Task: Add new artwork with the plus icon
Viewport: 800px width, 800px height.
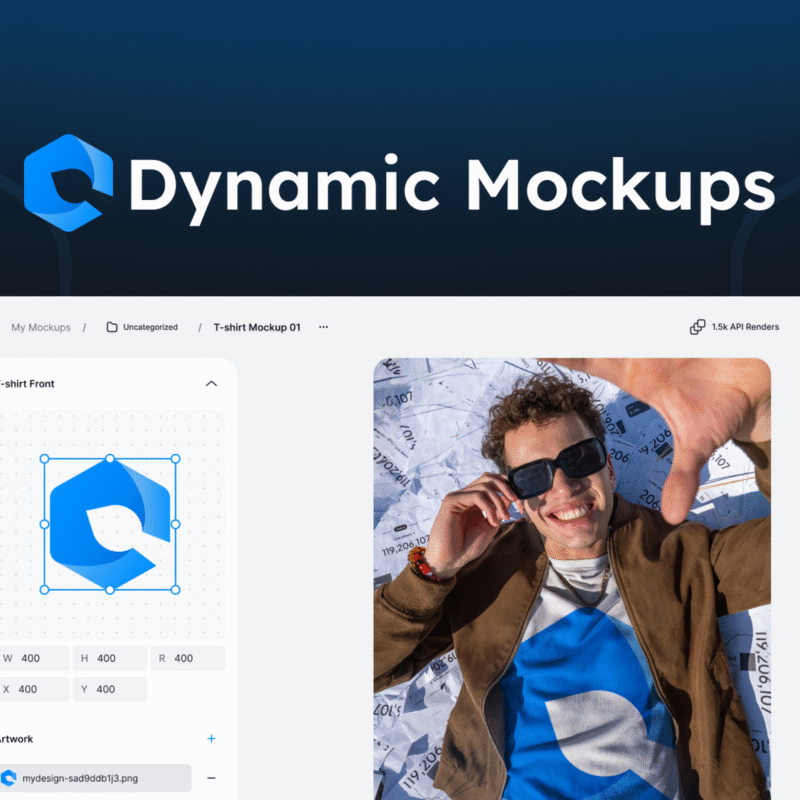Action: [x=211, y=739]
